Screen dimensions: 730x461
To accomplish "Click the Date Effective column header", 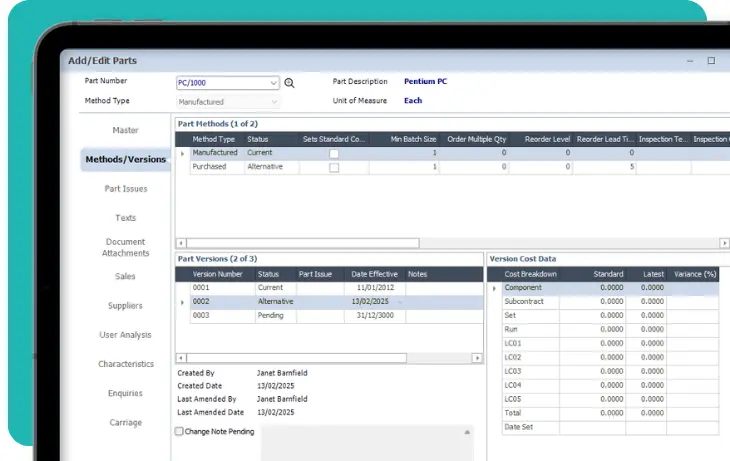I will pyautogui.click(x=374, y=274).
